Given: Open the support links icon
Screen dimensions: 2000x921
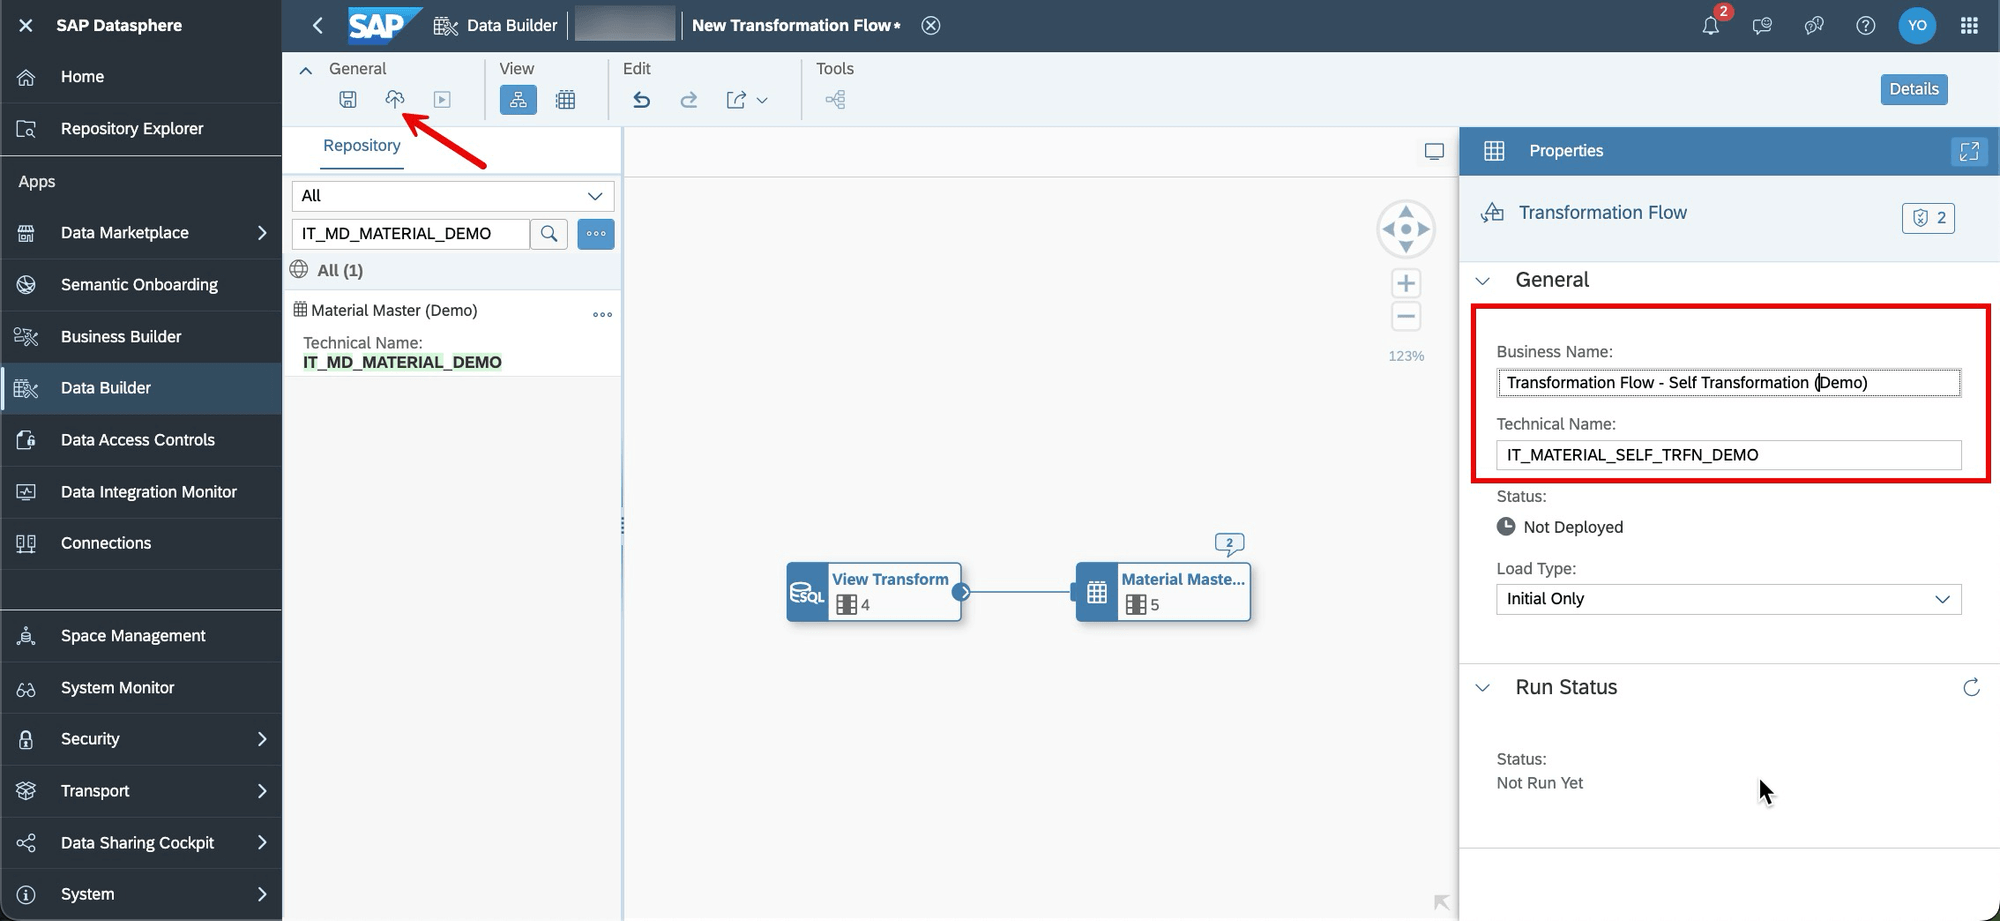Looking at the screenshot, I should click(x=1814, y=25).
